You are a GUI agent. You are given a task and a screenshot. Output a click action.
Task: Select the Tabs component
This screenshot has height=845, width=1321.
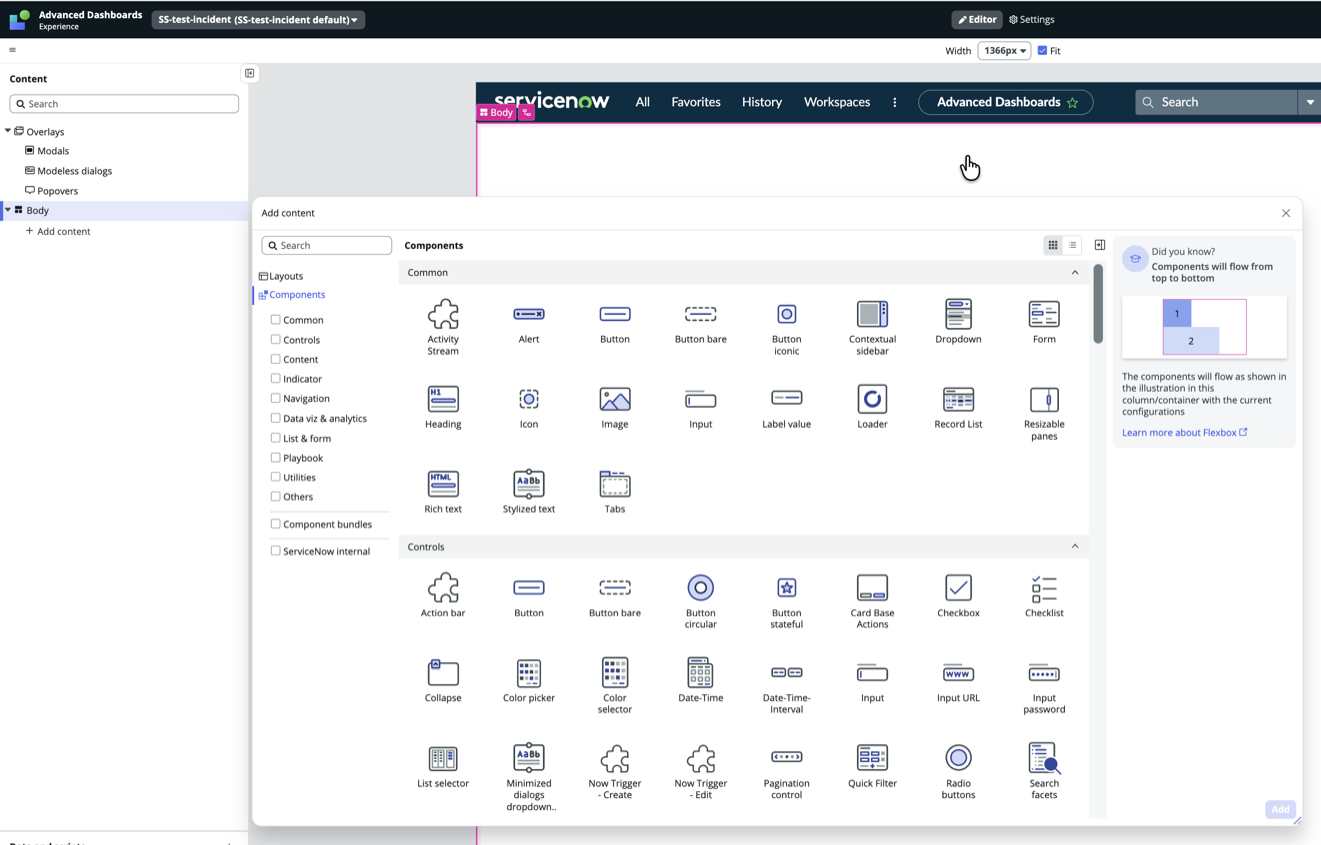pyautogui.click(x=615, y=491)
